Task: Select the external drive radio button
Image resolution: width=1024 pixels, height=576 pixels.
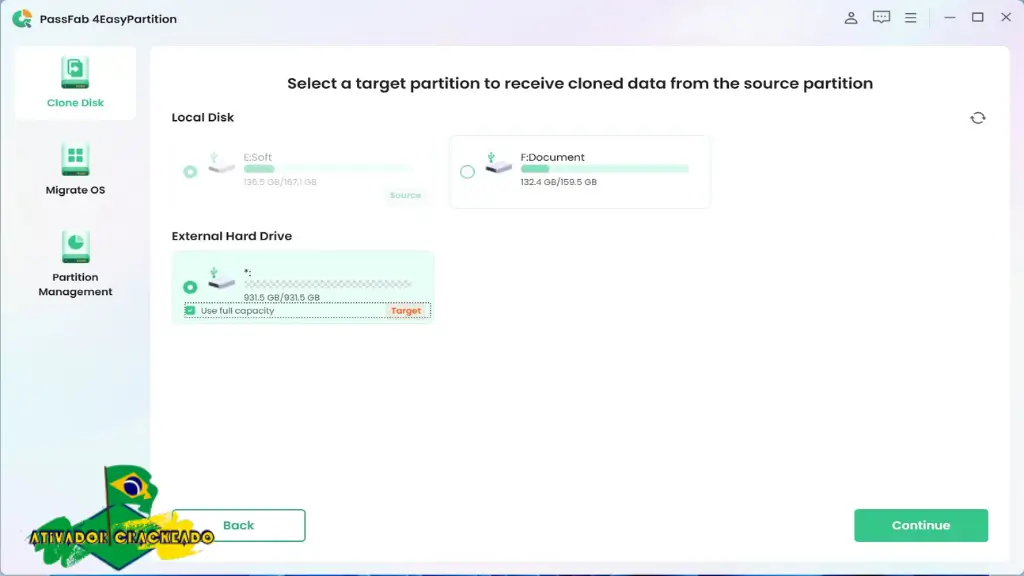Action: [190, 287]
